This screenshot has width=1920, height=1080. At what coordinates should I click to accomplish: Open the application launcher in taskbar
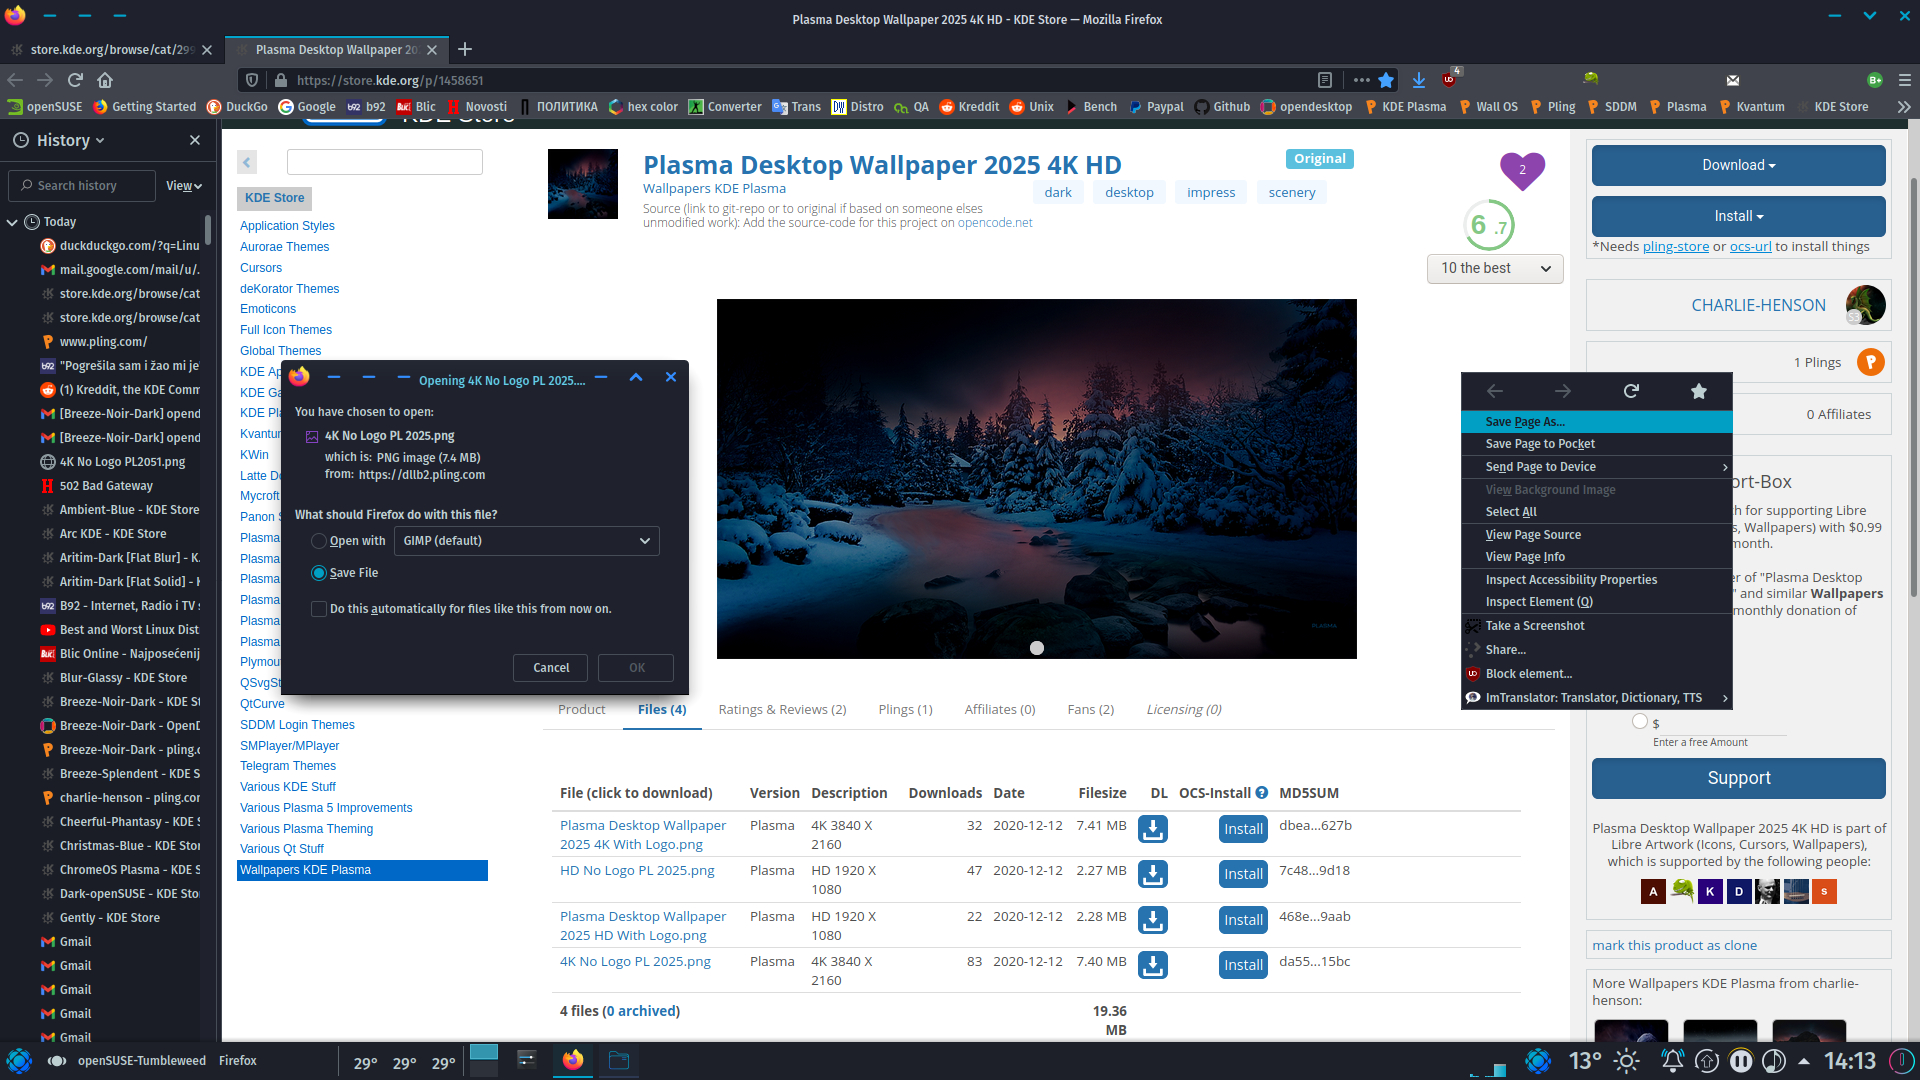(x=19, y=1060)
